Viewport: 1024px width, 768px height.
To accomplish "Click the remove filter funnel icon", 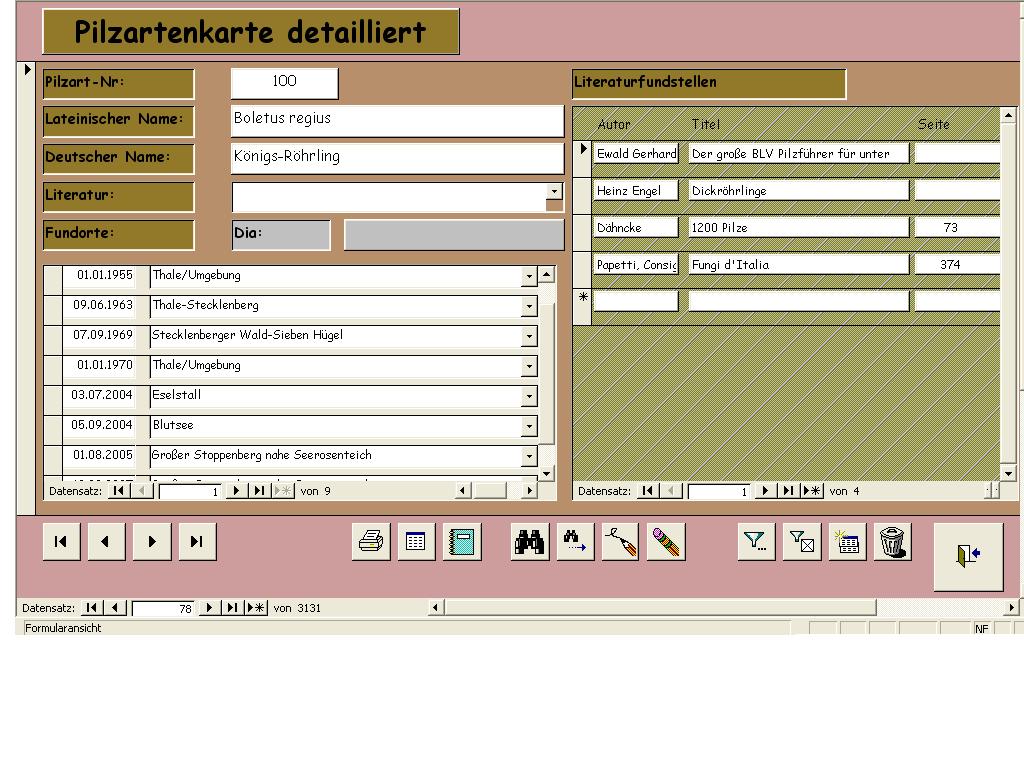I will pyautogui.click(x=801, y=542).
